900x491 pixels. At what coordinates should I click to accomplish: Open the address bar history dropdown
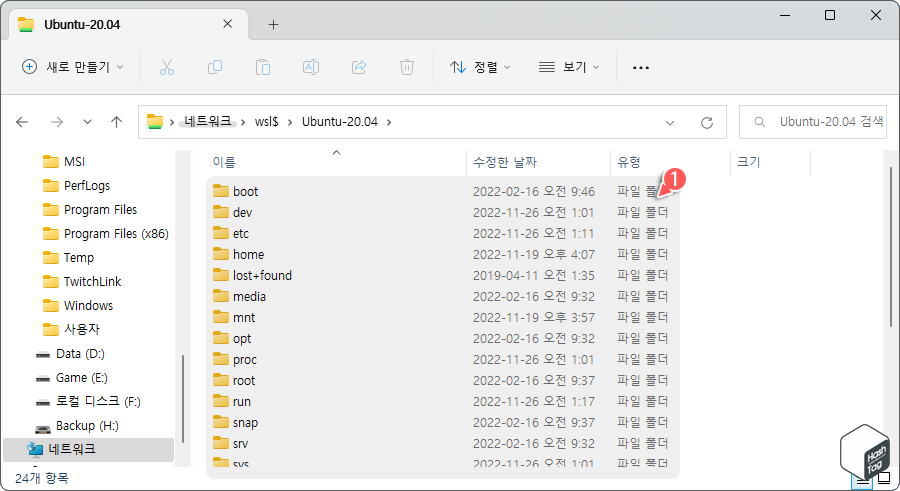[670, 122]
